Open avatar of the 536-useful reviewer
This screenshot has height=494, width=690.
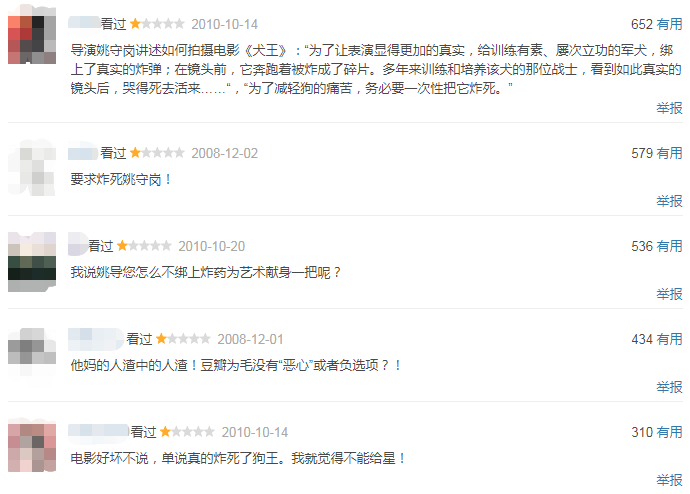click(x=32, y=262)
